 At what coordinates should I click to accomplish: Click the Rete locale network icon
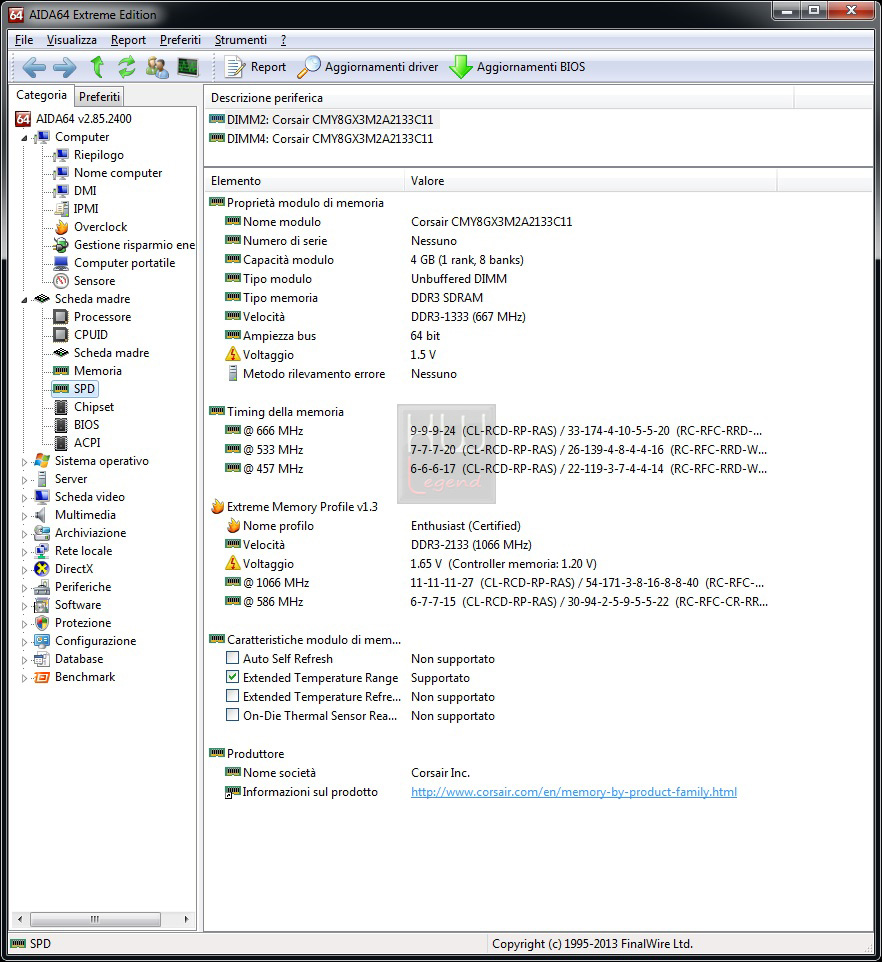point(42,551)
